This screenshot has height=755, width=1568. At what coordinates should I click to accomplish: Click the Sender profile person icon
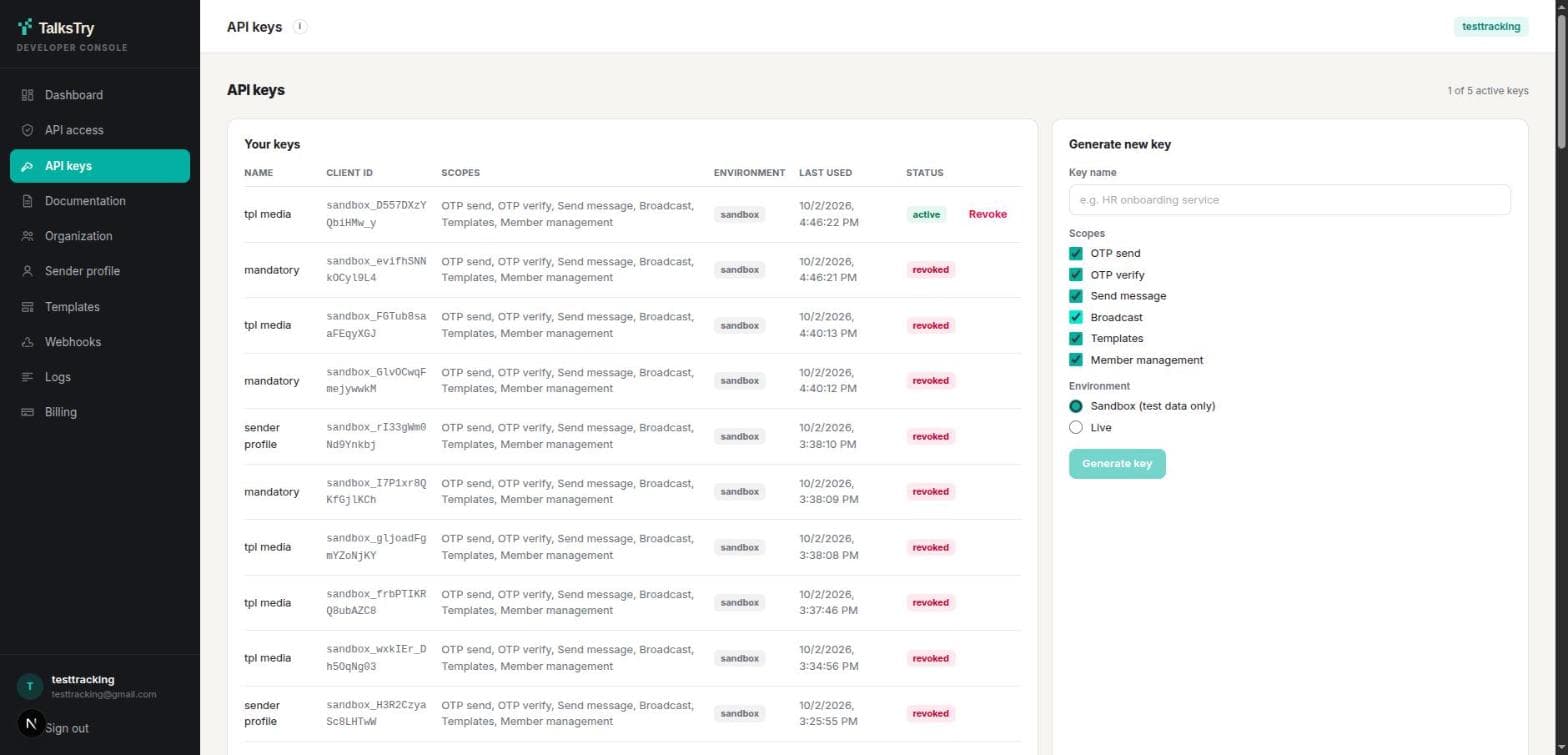coord(27,271)
